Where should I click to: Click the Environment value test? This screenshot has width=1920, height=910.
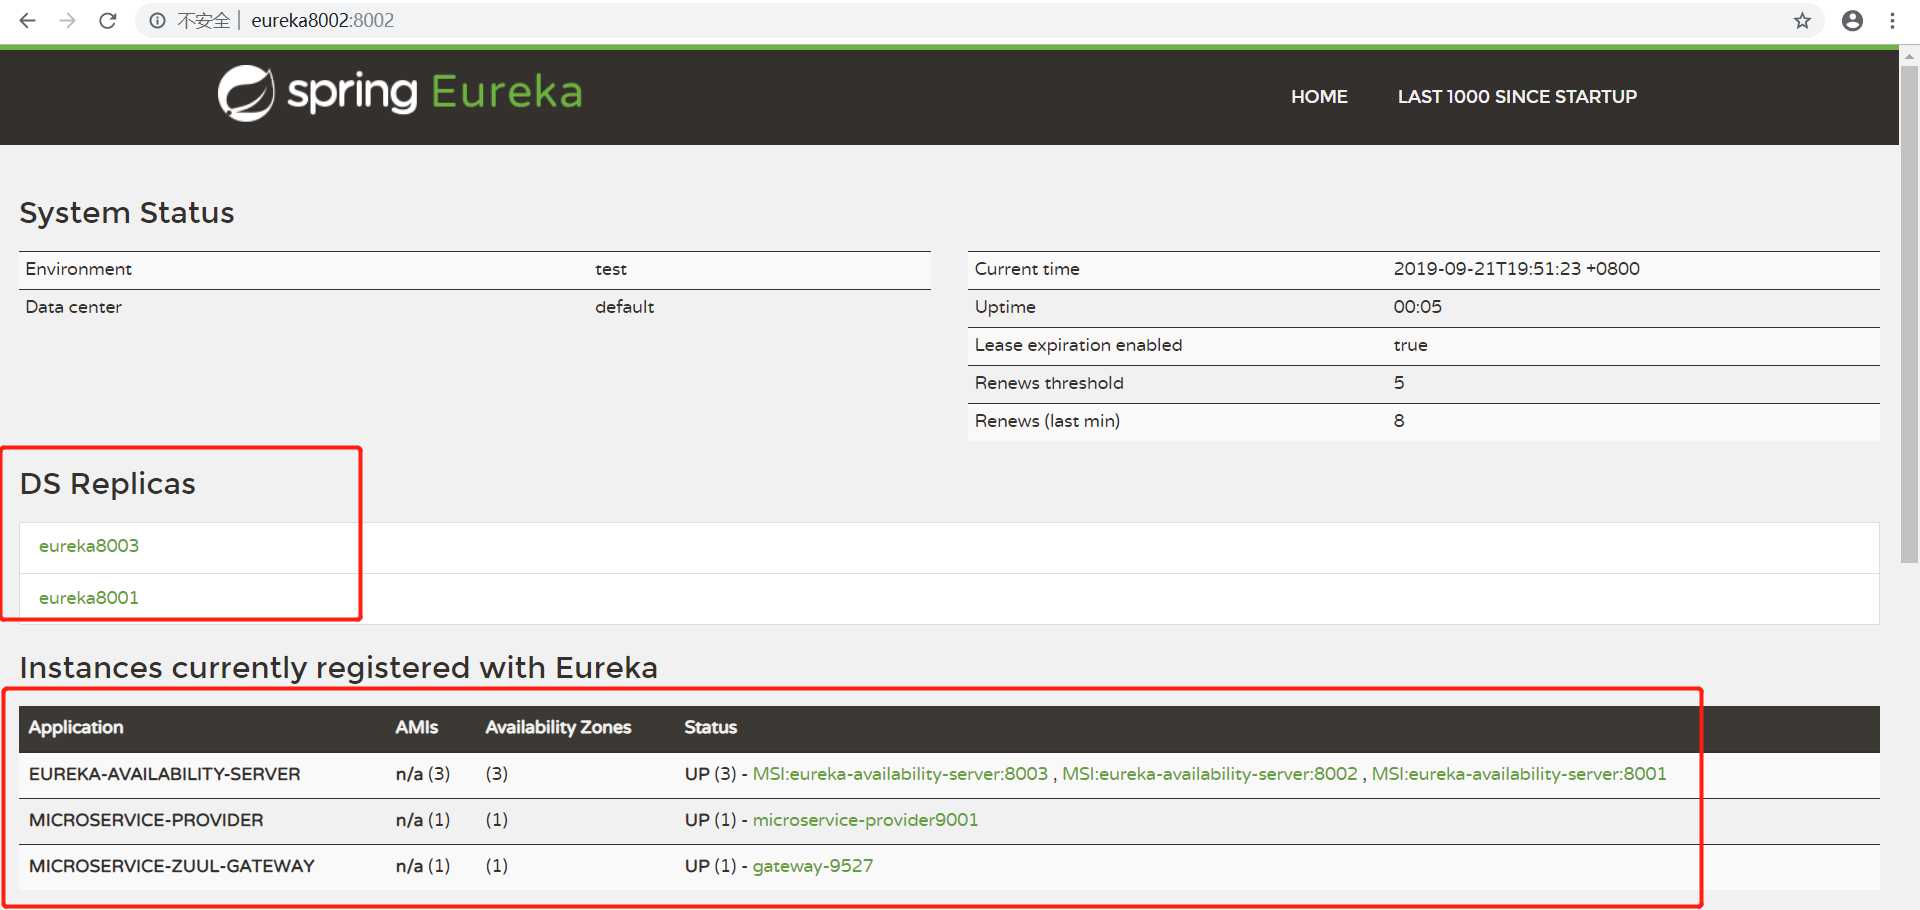click(611, 269)
